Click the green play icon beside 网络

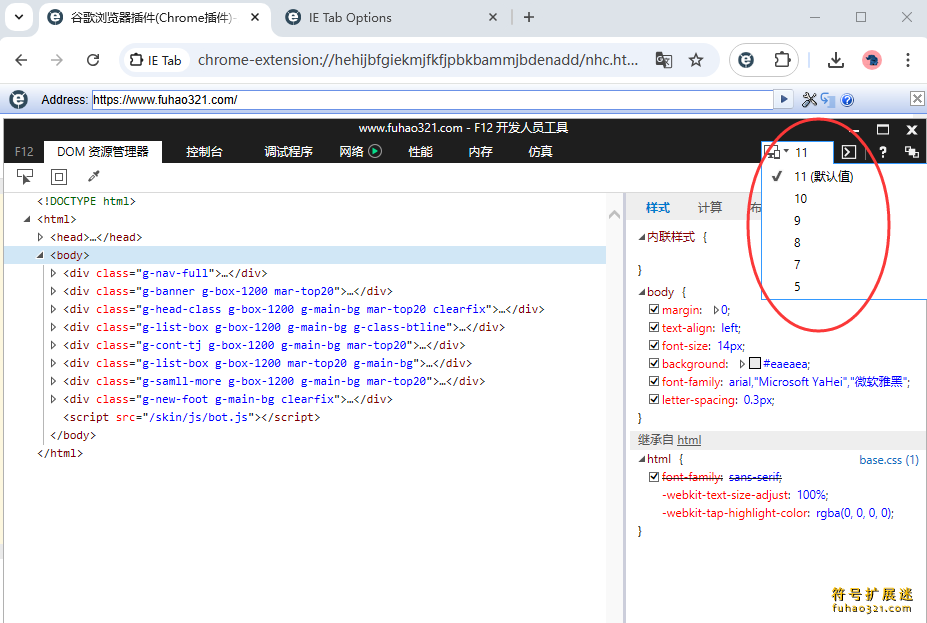tap(375, 151)
